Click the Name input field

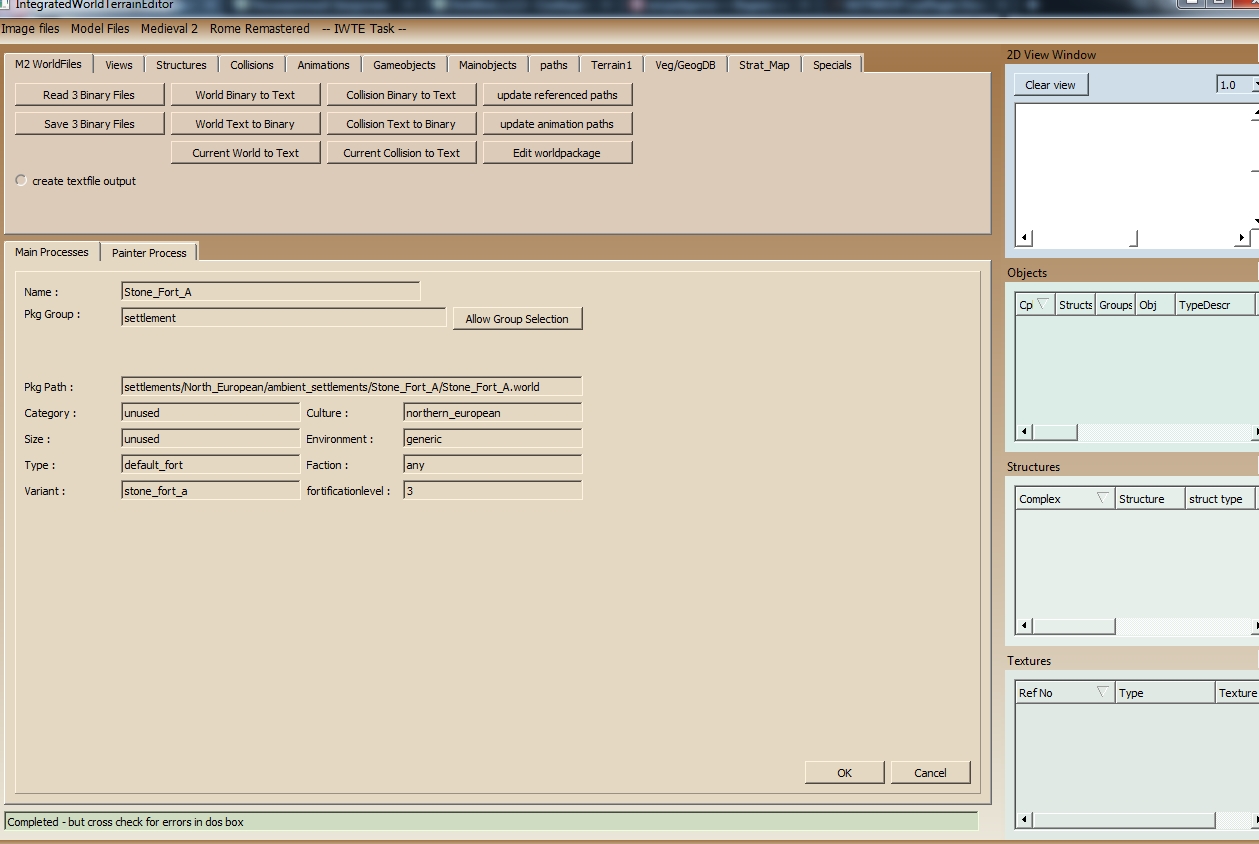click(x=270, y=292)
